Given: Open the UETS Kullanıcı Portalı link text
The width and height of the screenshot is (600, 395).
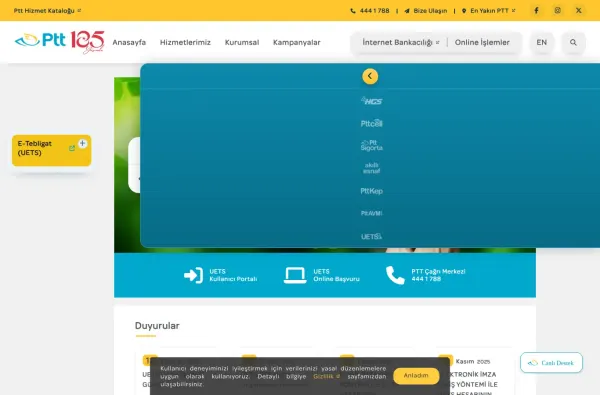Looking at the screenshot, I should coord(233,275).
